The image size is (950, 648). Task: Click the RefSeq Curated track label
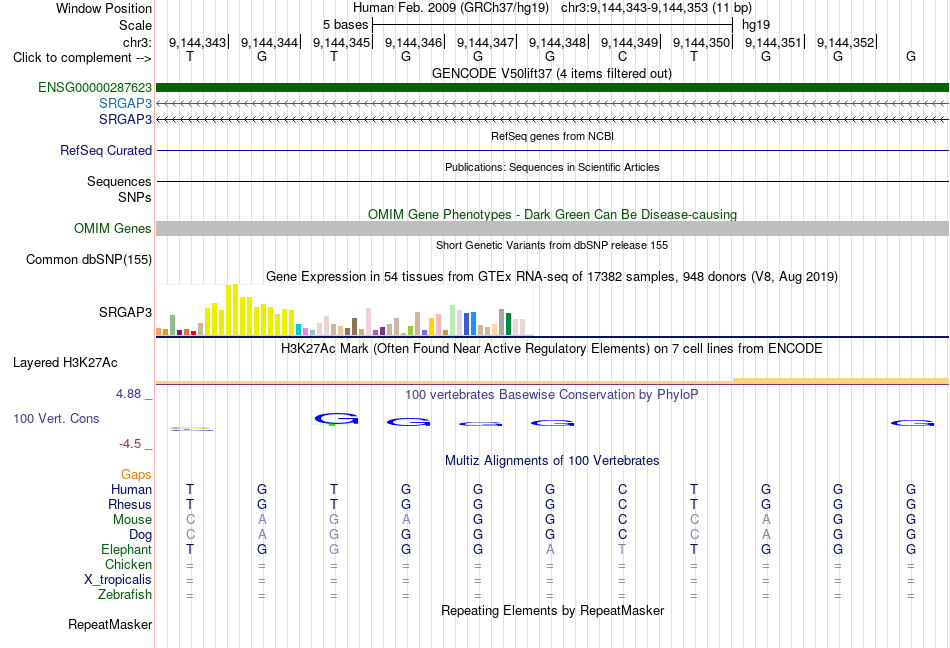[106, 150]
